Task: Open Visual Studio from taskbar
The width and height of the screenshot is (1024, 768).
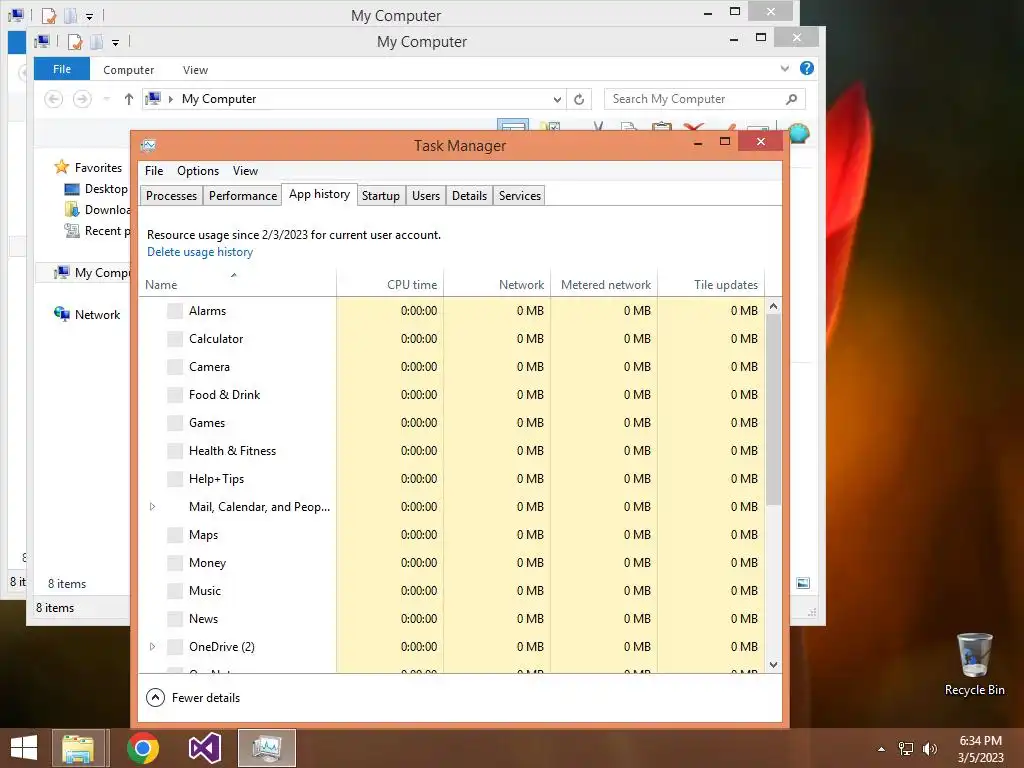Action: click(x=205, y=748)
